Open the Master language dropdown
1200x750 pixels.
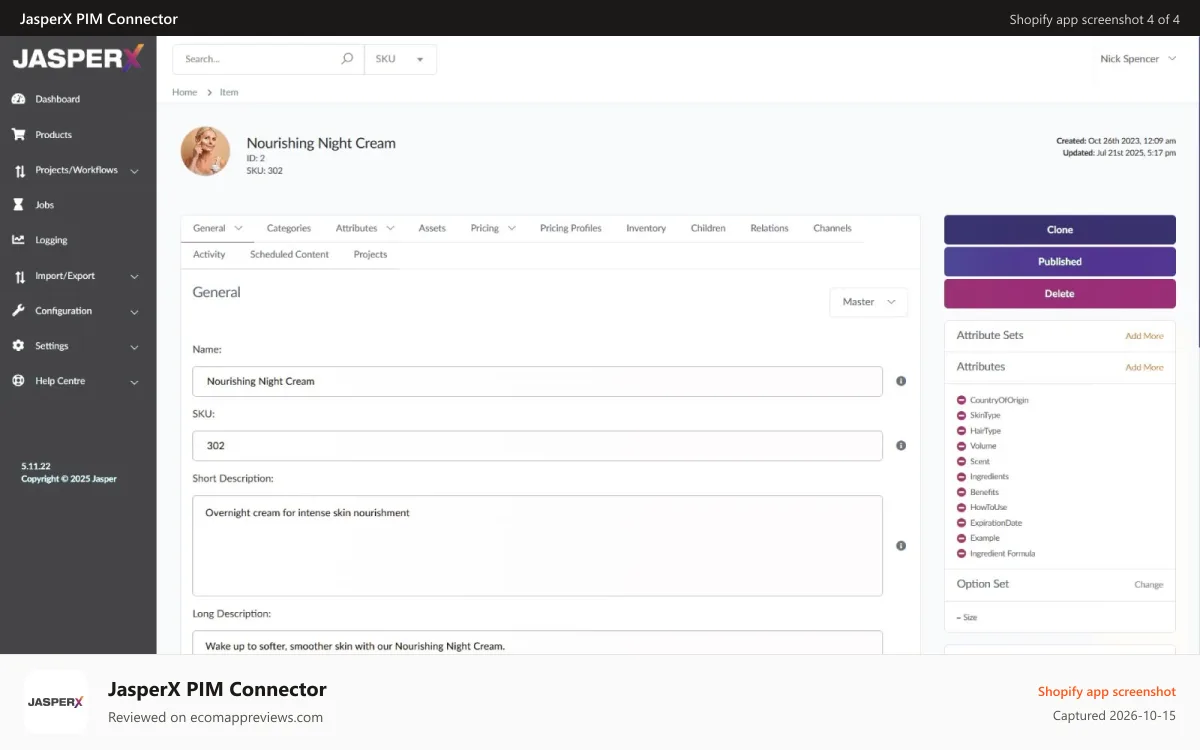(869, 302)
